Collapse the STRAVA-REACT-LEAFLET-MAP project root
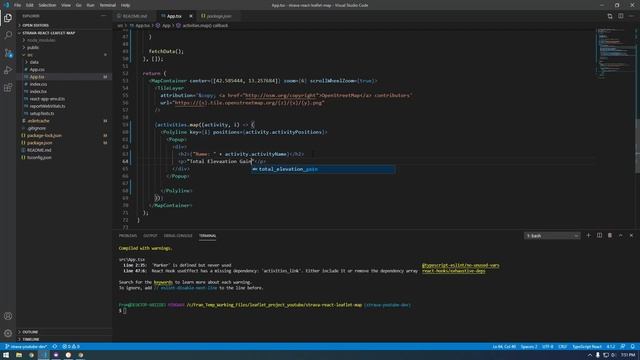The image size is (640, 360). pyautogui.click(x=49, y=33)
